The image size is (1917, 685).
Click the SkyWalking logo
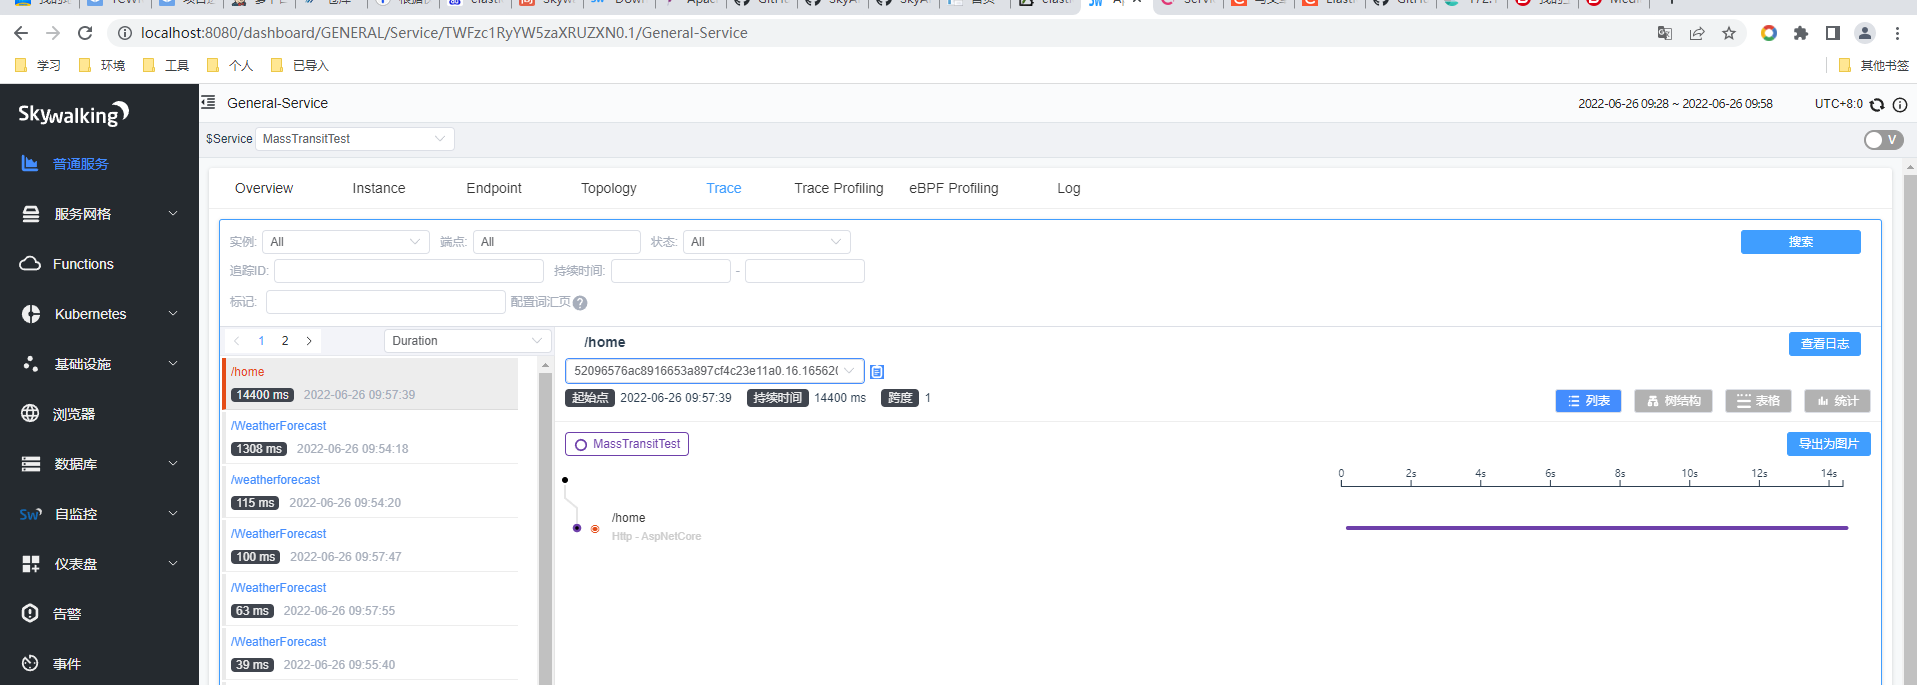[x=73, y=114]
